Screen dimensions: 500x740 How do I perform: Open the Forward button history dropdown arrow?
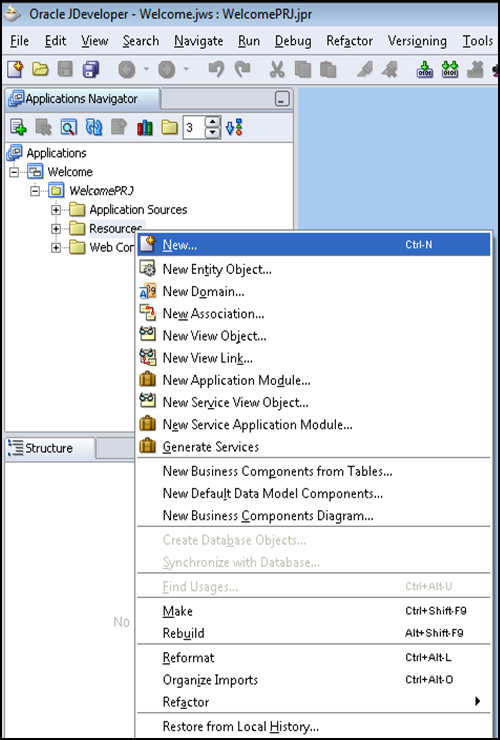[x=186, y=70]
